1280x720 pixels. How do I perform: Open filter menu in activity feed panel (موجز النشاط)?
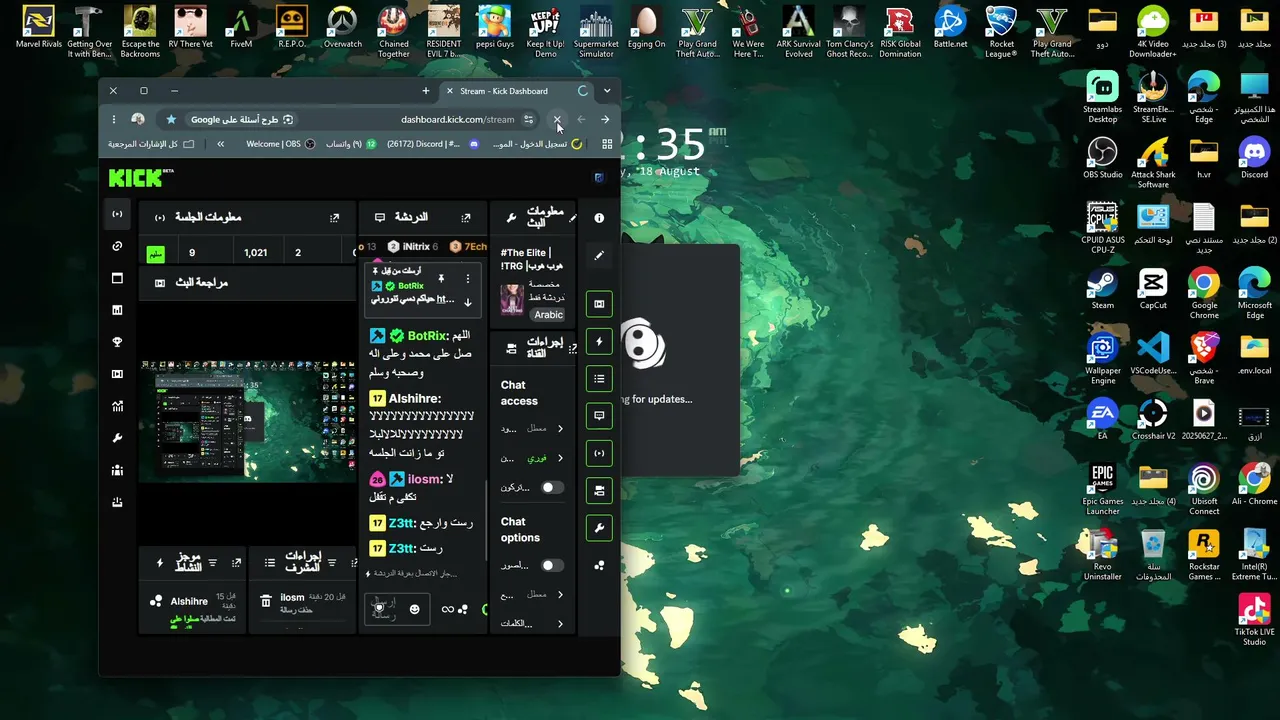[212, 563]
